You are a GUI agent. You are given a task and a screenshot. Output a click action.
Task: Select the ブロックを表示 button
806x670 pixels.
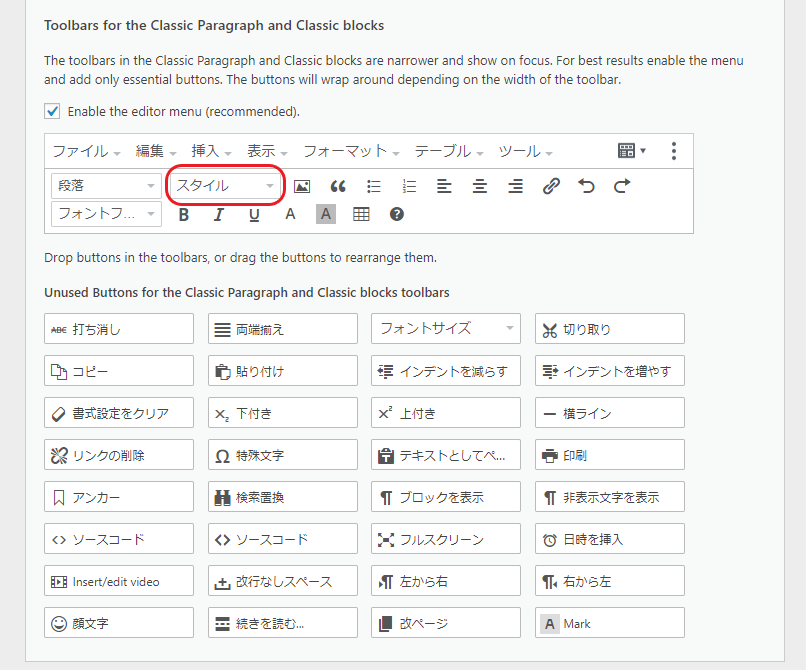446,497
